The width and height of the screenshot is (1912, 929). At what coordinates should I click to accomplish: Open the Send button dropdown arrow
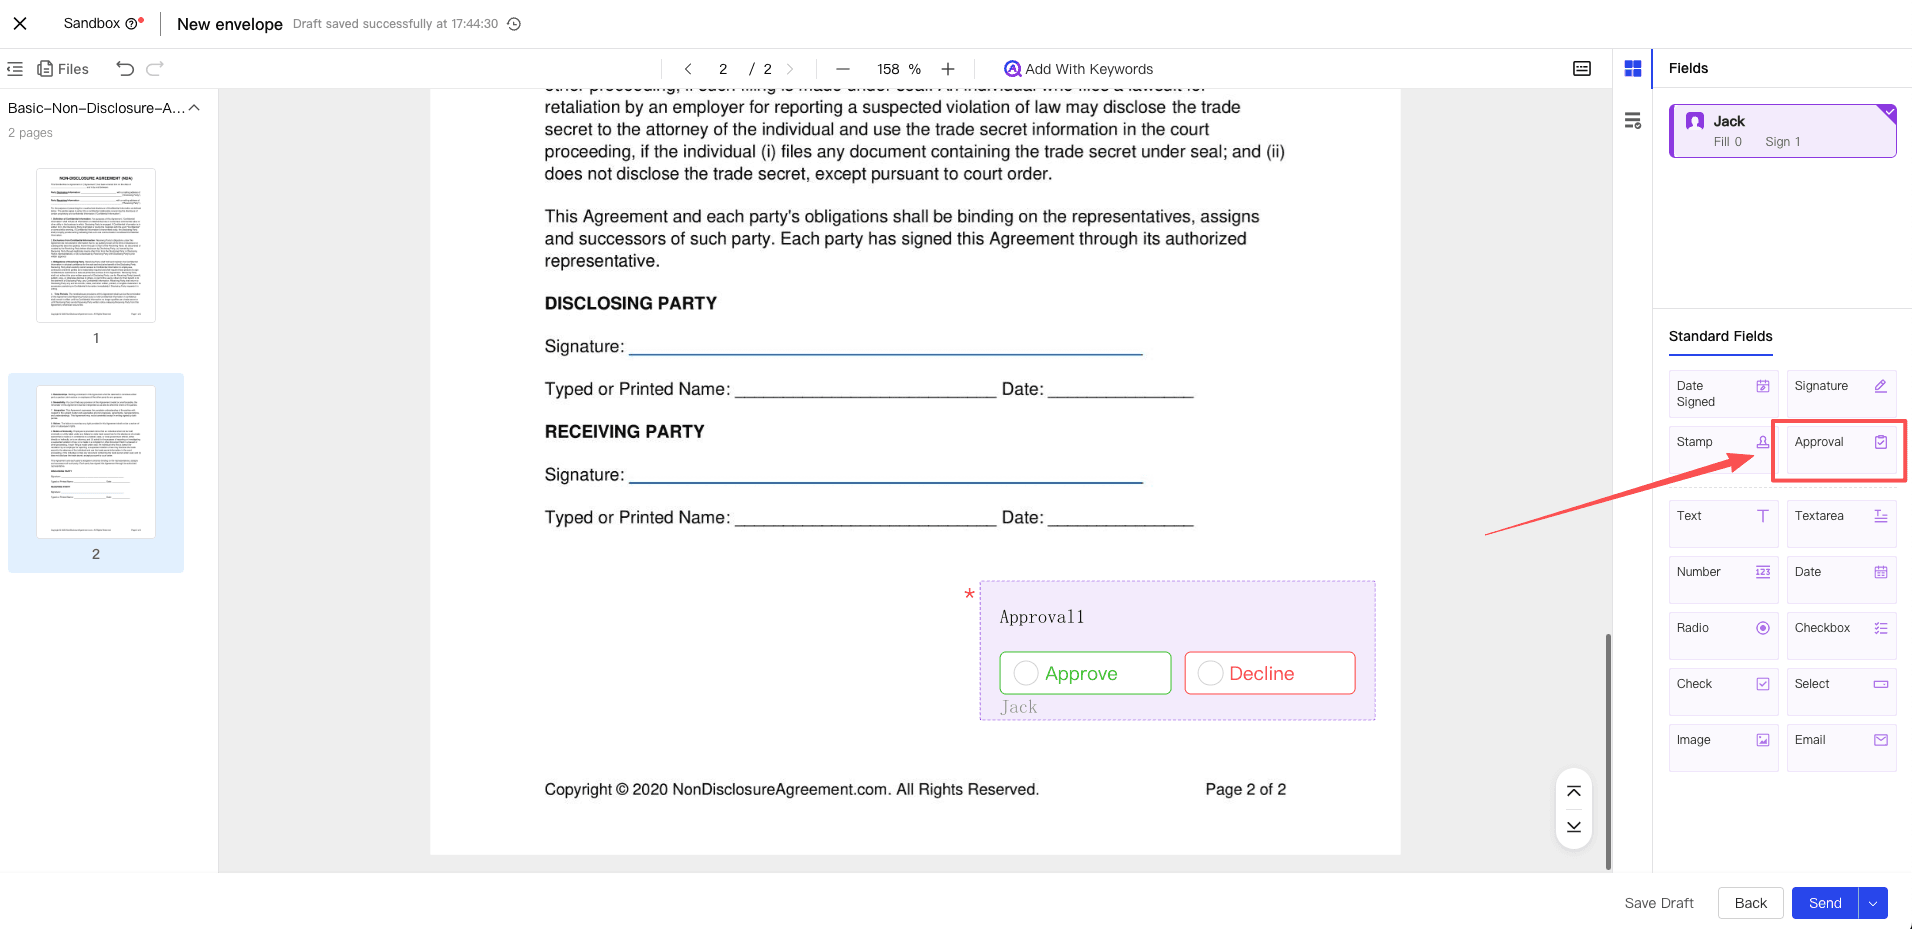point(1873,903)
